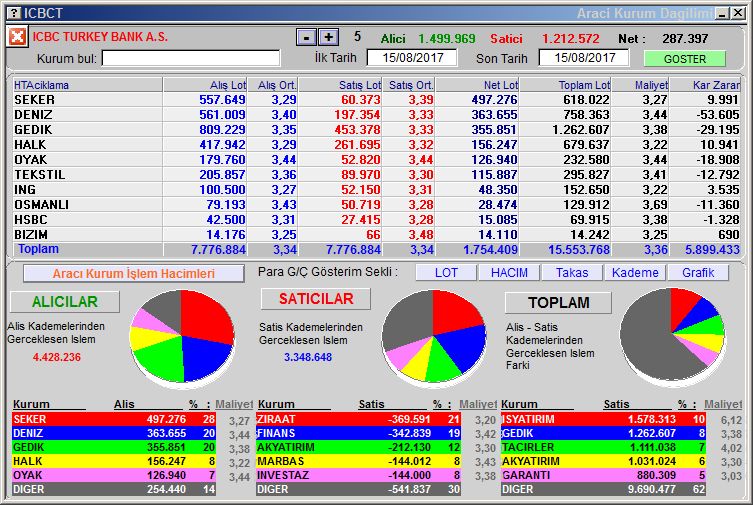Click the Kurum bul search field

pyautogui.click(x=191, y=59)
